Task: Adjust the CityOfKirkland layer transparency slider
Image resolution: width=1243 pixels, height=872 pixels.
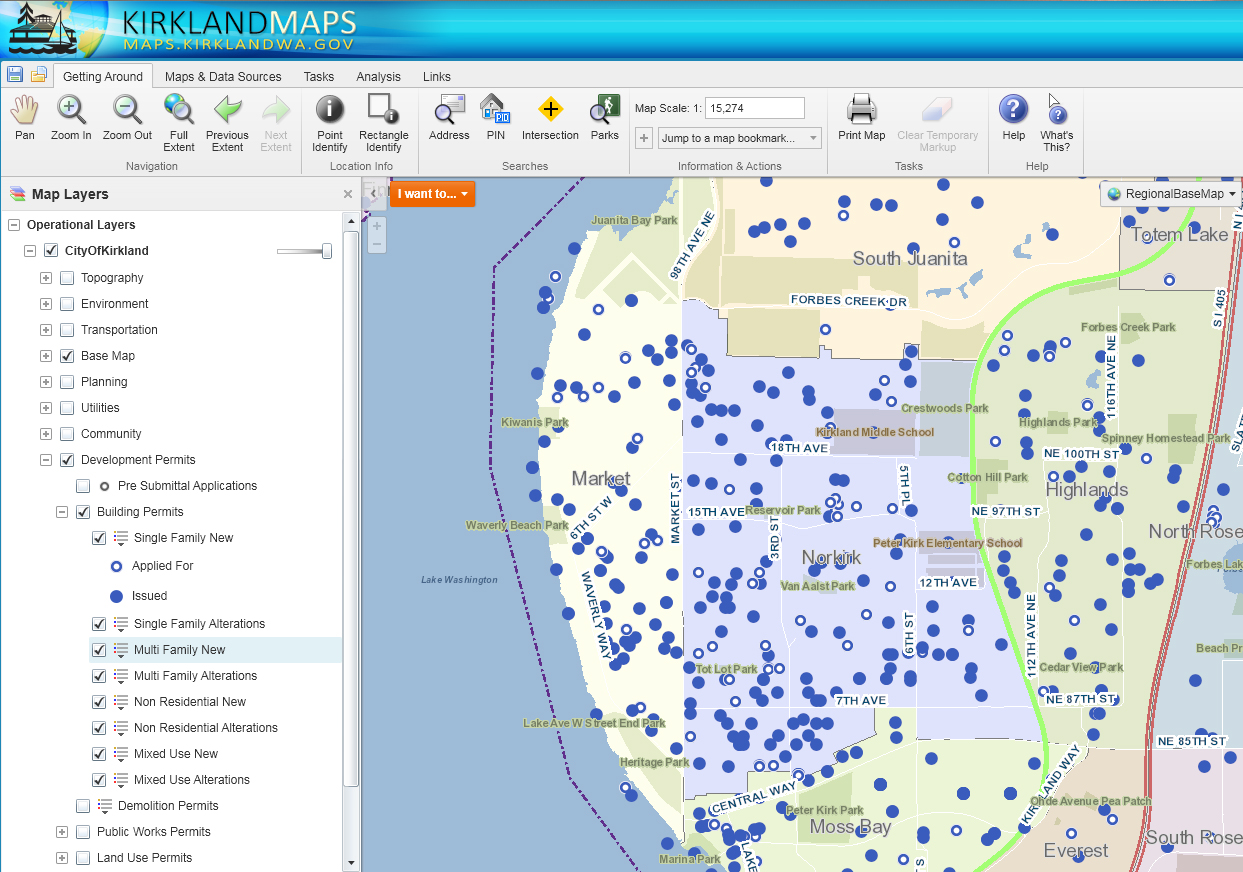Action: pos(326,251)
